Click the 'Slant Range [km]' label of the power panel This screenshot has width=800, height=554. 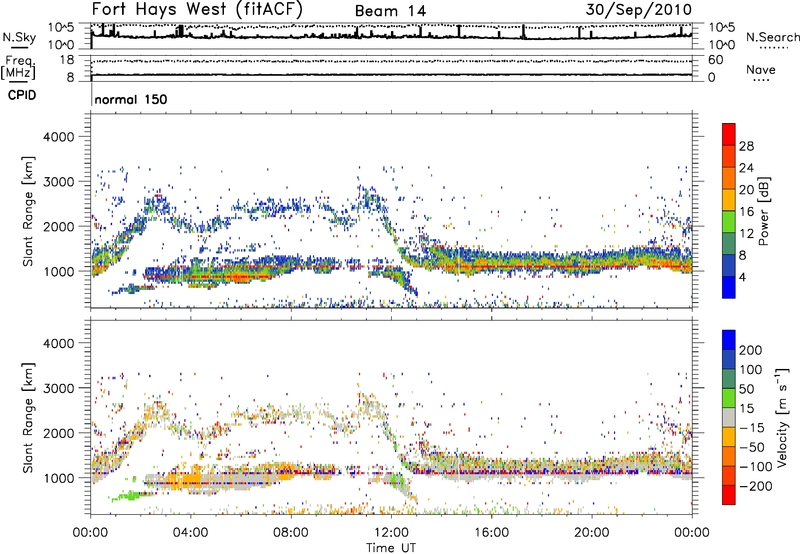click(28, 211)
